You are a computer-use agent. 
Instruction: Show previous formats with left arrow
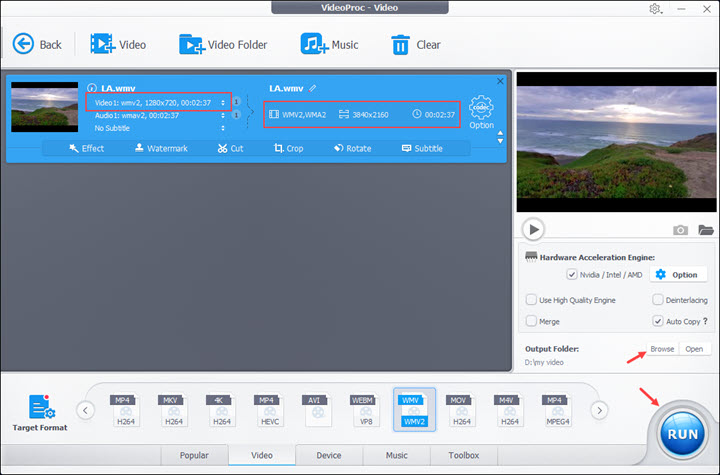point(85,410)
